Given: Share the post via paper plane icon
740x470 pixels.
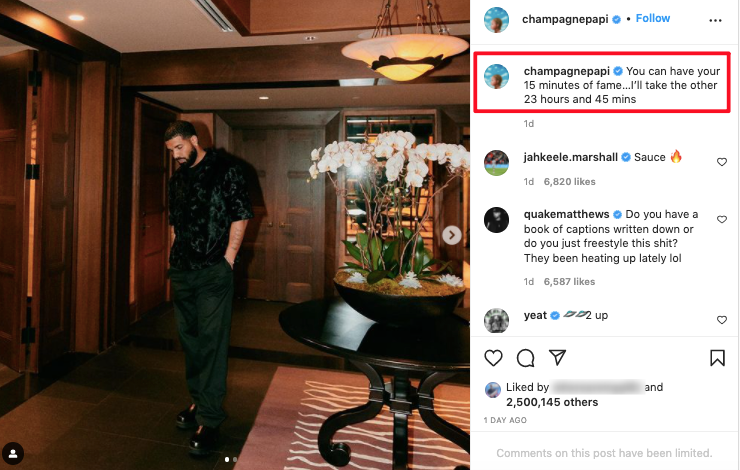Looking at the screenshot, I should pyautogui.click(x=558, y=357).
